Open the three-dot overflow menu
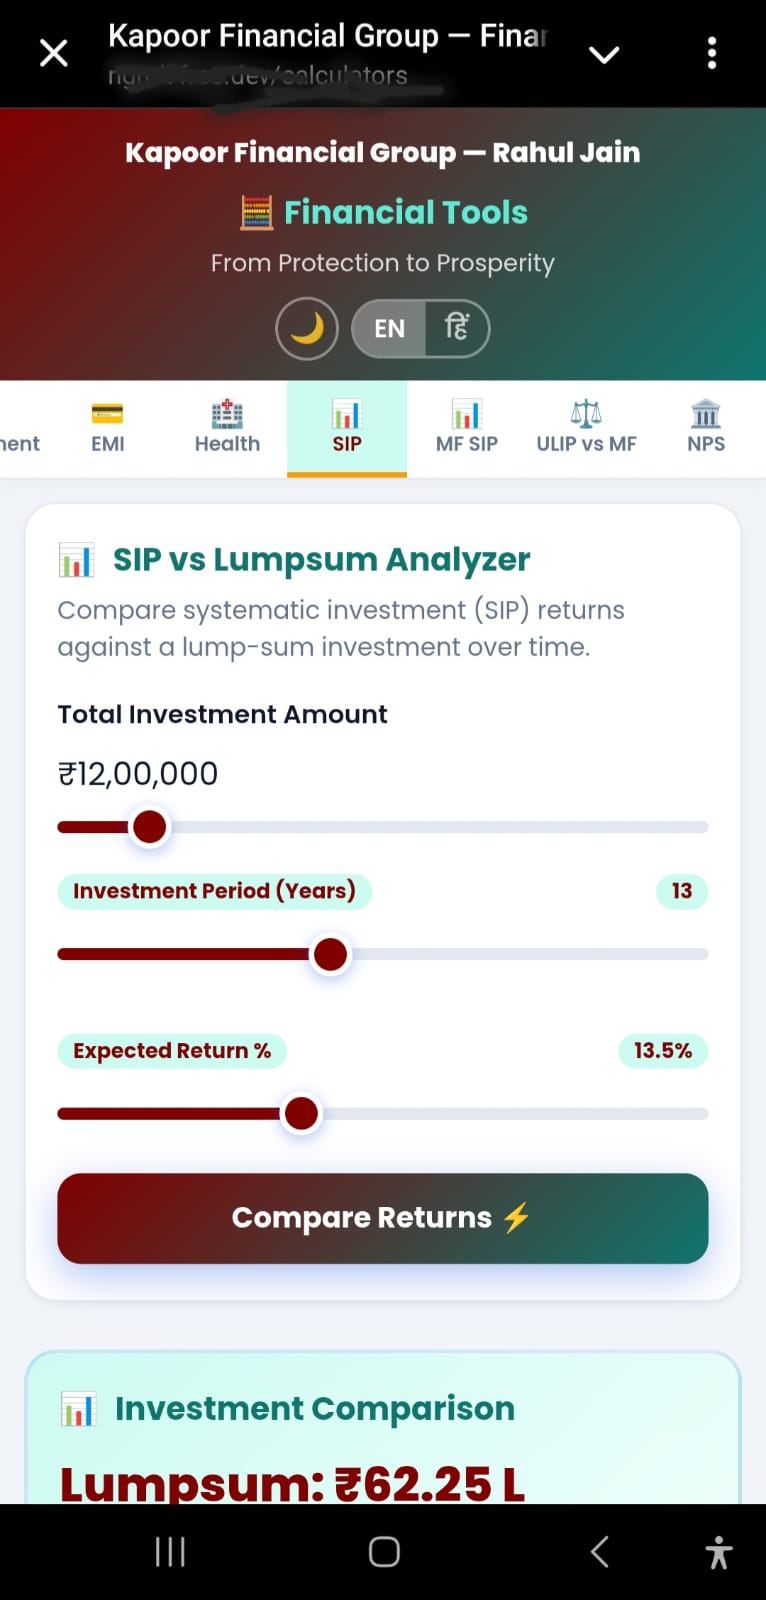The width and height of the screenshot is (766, 1600). click(712, 53)
